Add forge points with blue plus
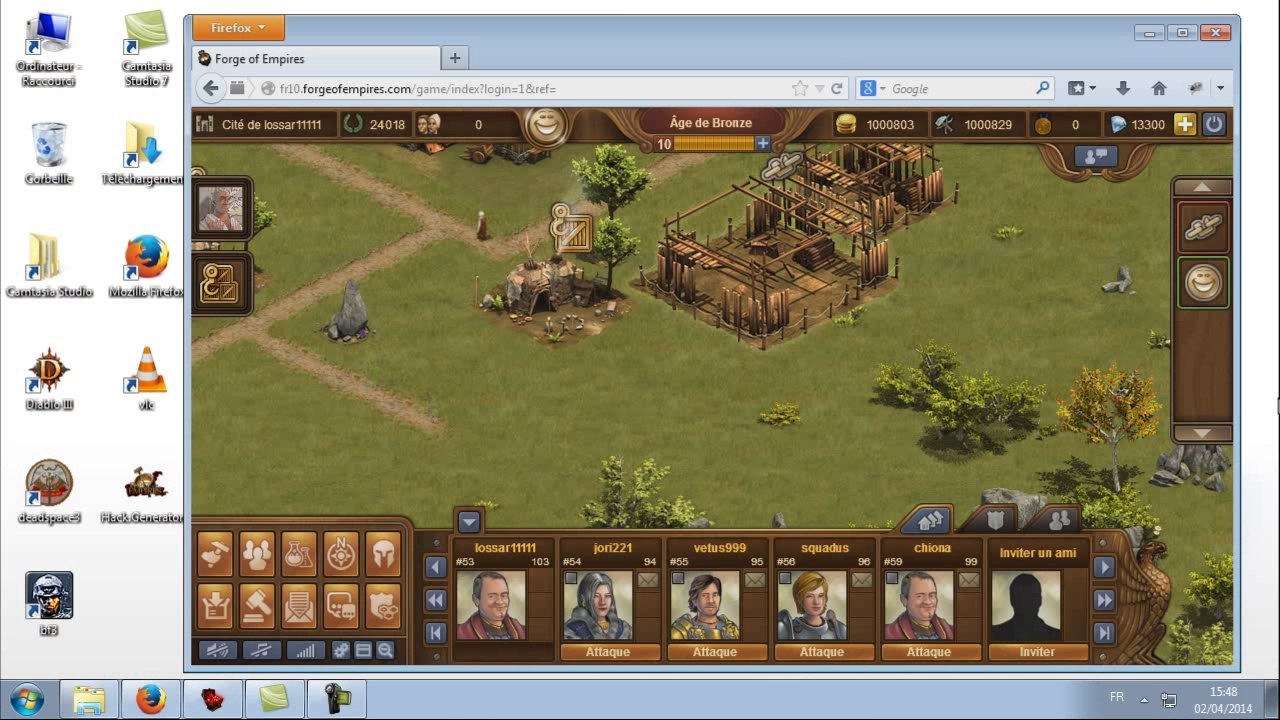Image resolution: width=1280 pixels, height=720 pixels. (x=763, y=144)
